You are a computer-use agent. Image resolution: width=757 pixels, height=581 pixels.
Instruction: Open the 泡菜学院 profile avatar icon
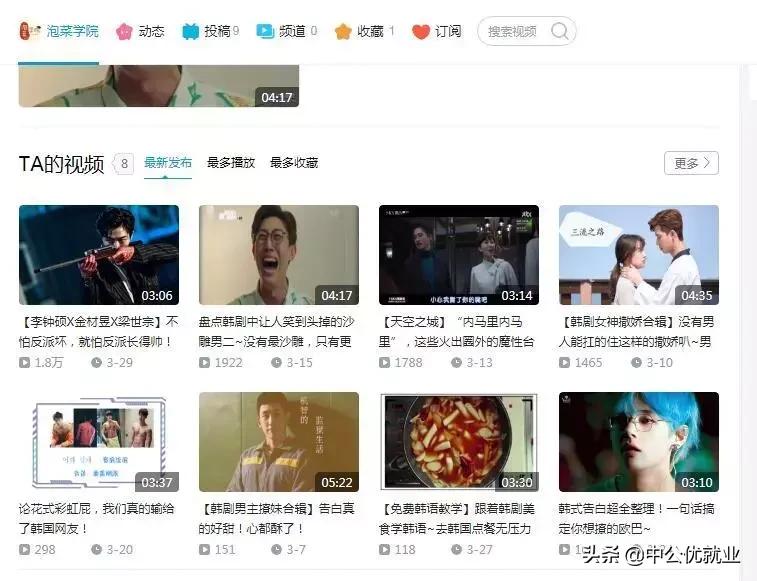tap(29, 31)
